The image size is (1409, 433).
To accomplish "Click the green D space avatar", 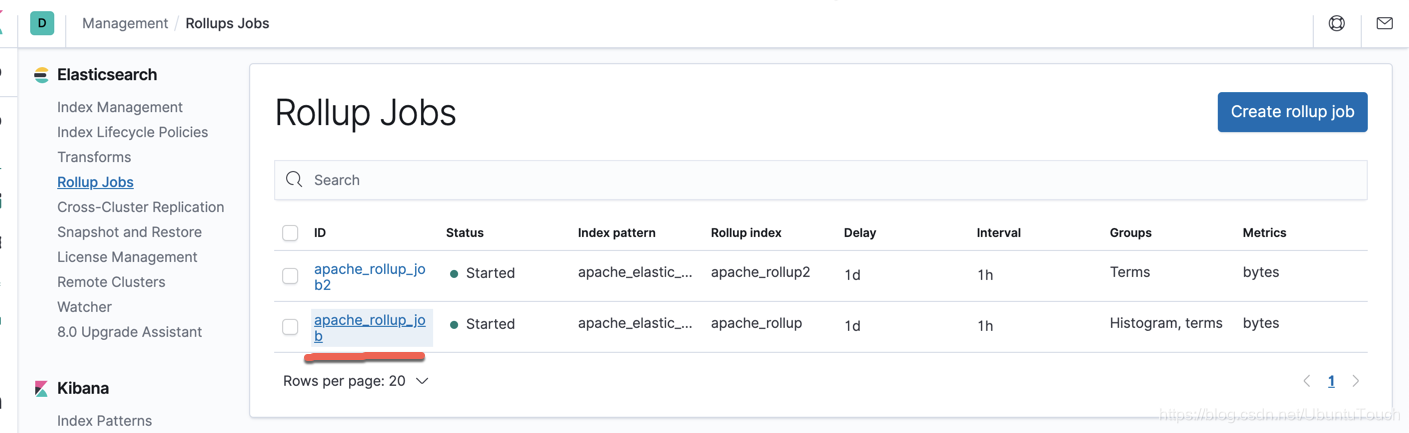I will point(42,23).
